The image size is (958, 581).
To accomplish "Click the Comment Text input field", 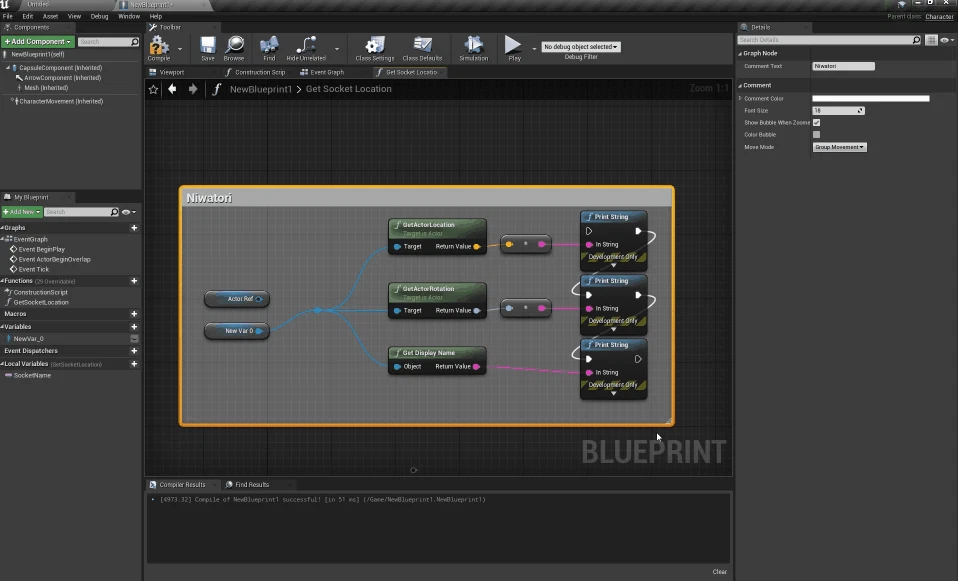I will click(x=843, y=66).
